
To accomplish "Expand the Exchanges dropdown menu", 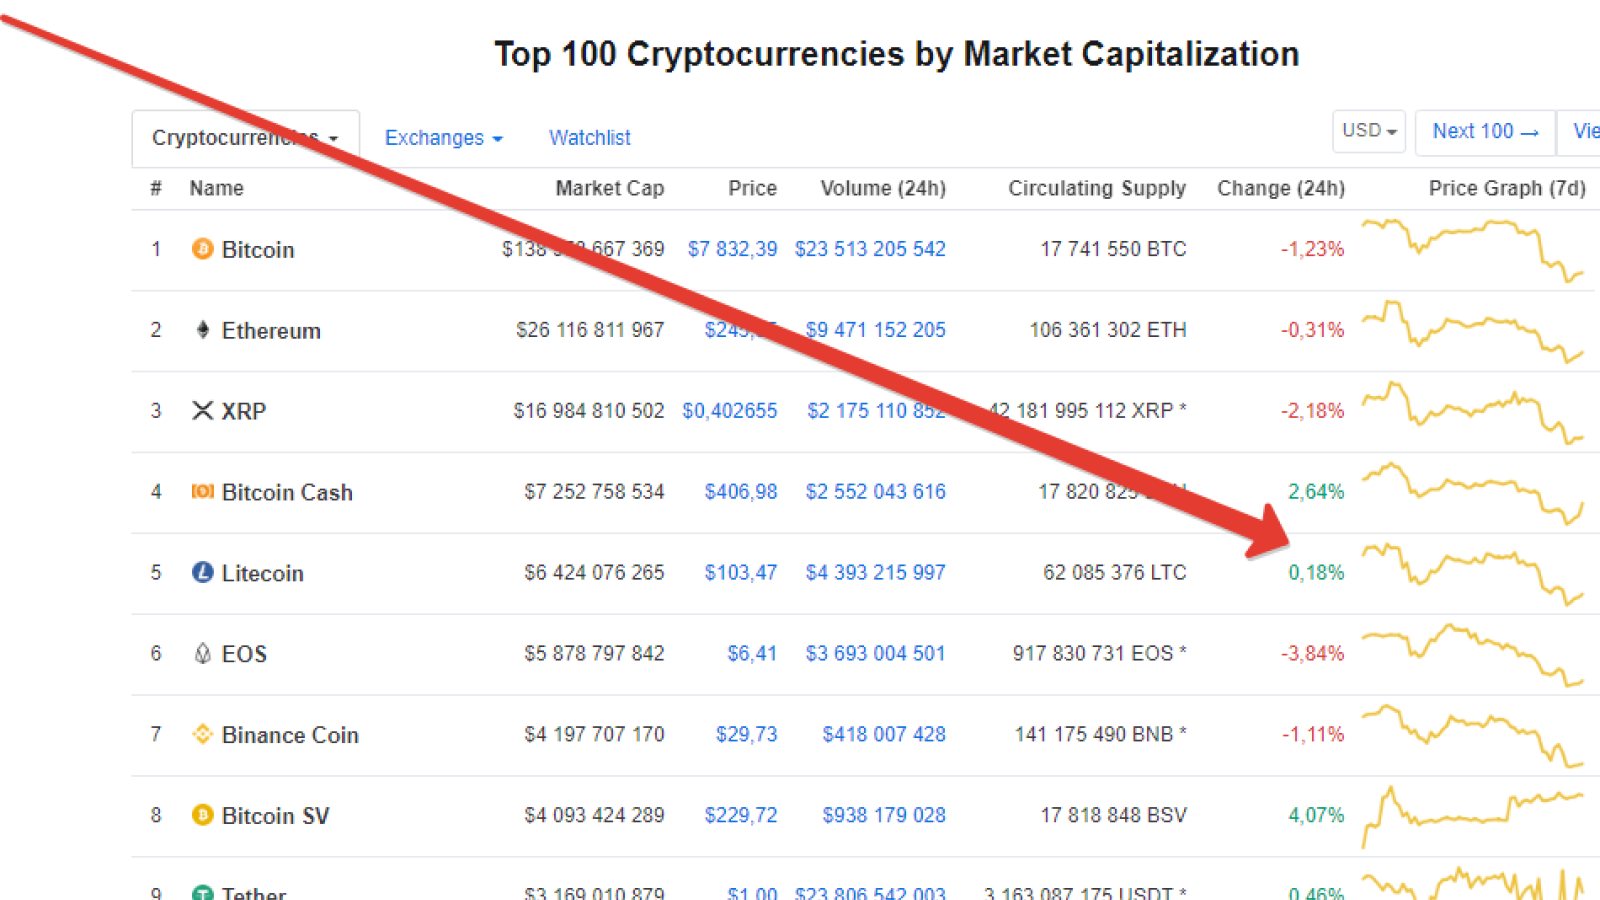I will point(443,138).
